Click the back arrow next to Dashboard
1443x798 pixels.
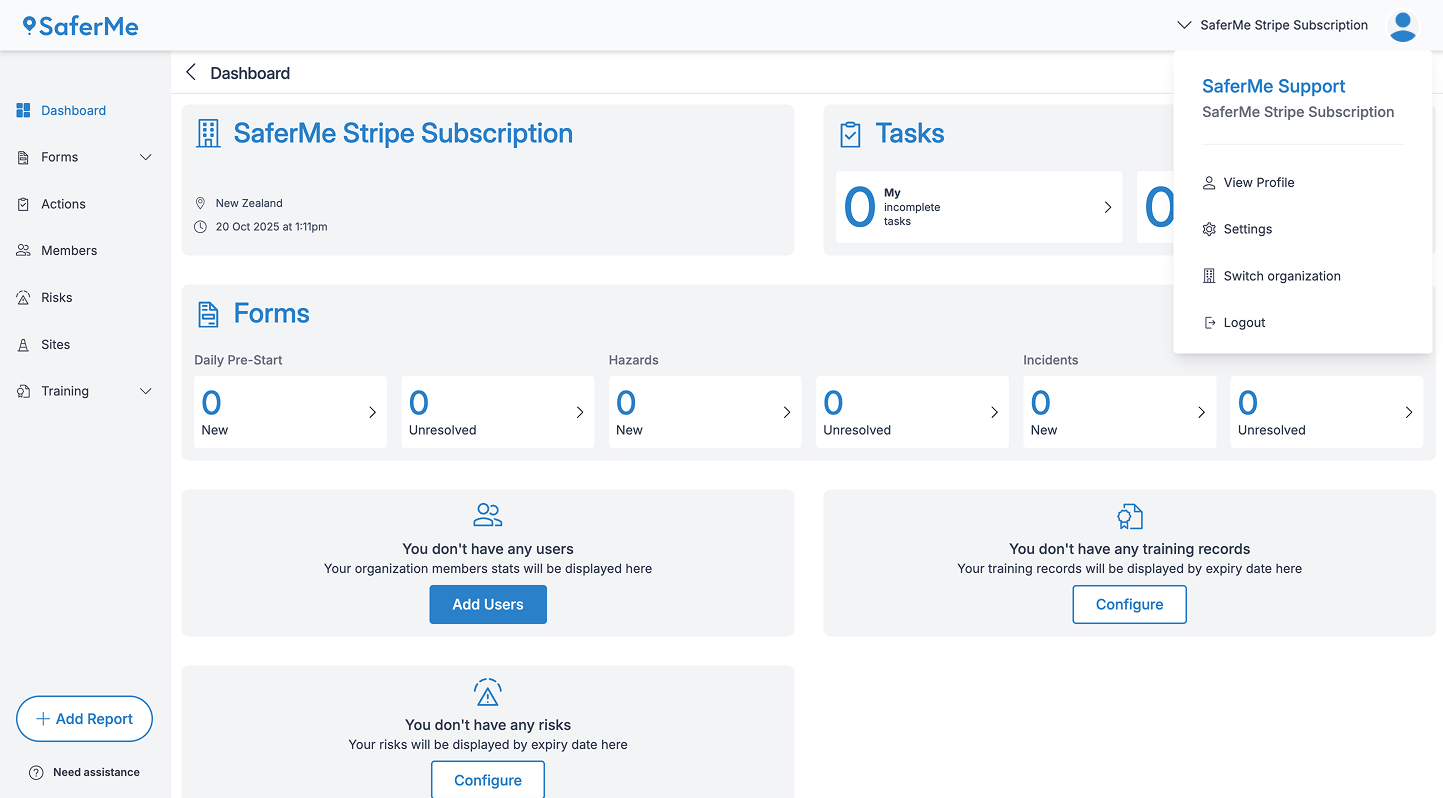pyautogui.click(x=190, y=72)
